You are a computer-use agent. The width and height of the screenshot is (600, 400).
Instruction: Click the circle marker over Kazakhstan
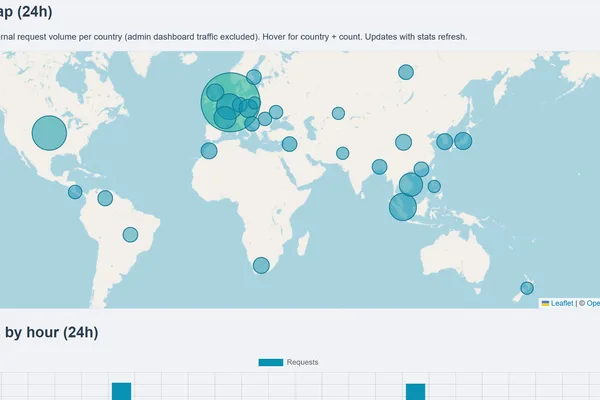(x=338, y=113)
